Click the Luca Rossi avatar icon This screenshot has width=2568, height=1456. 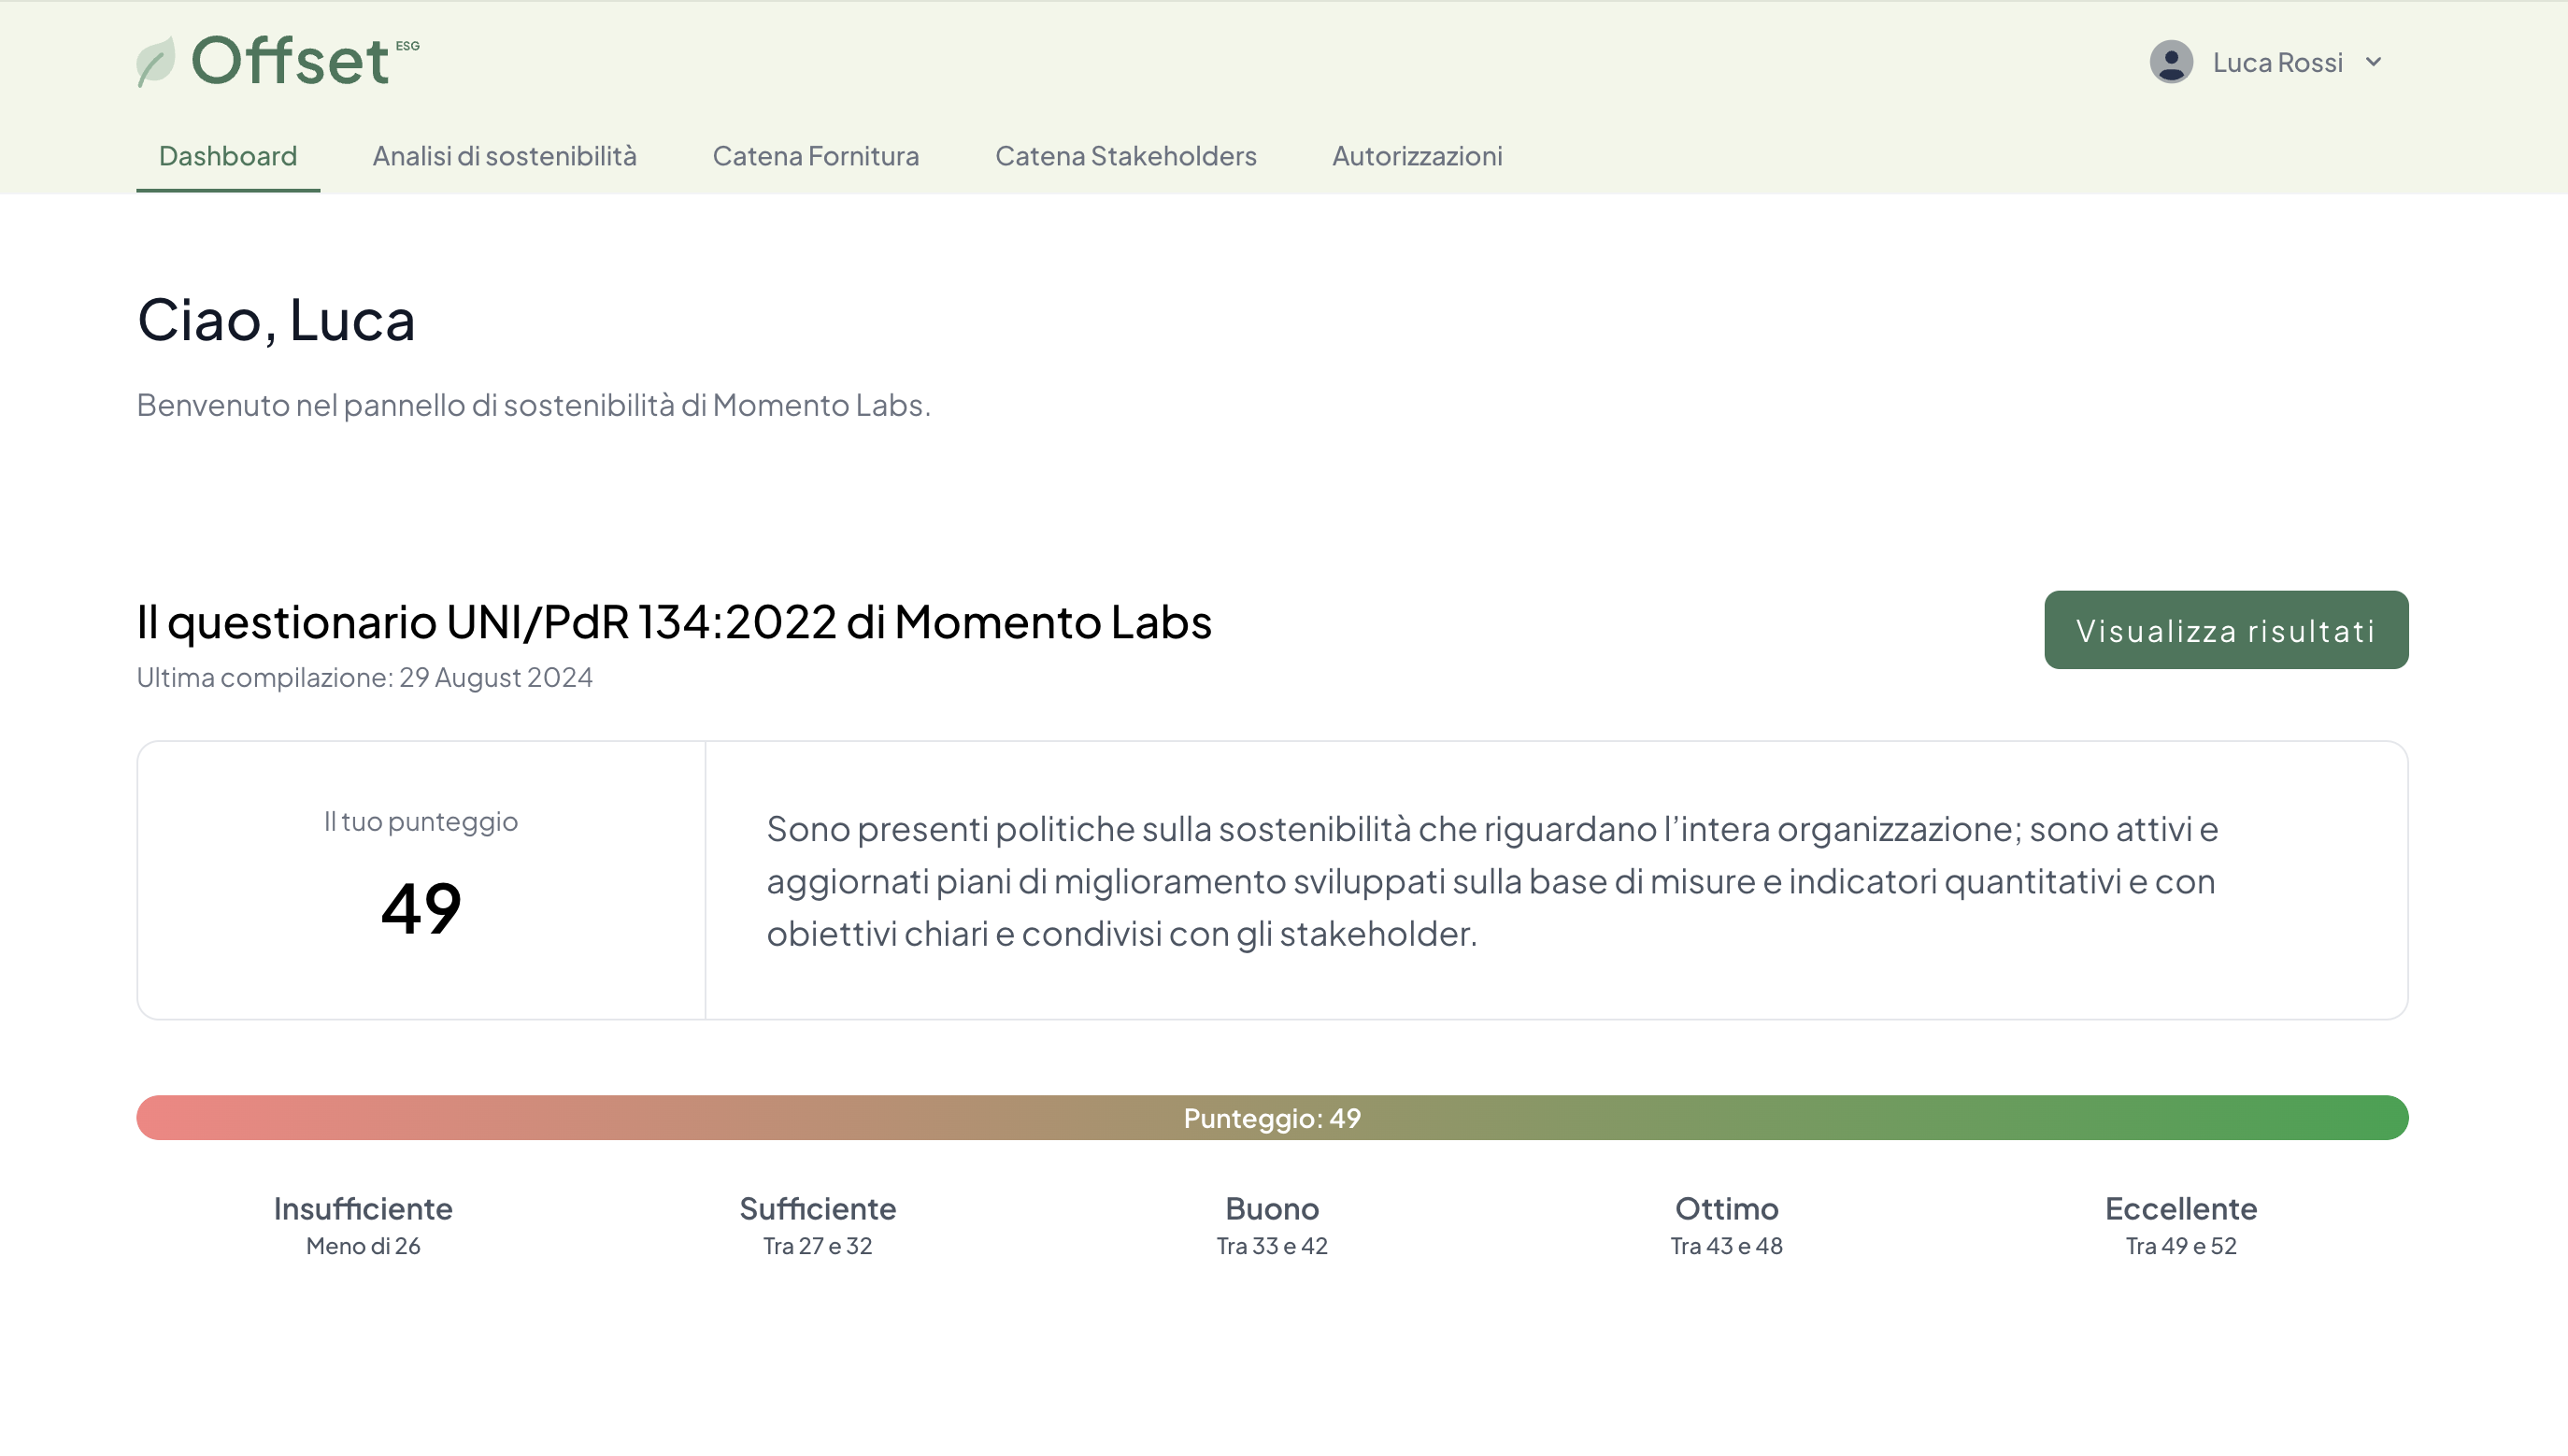(x=2171, y=62)
